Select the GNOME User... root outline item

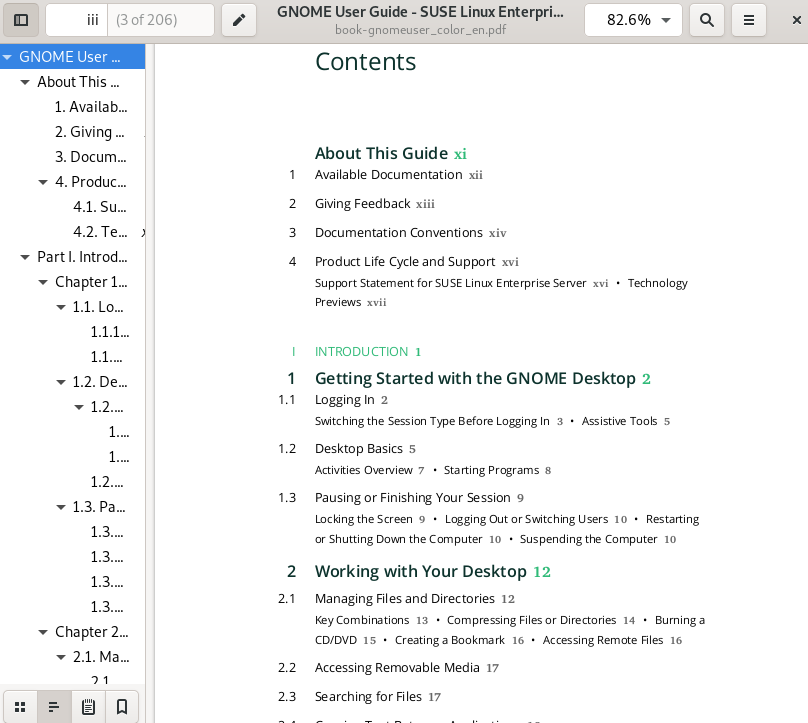click(x=70, y=57)
